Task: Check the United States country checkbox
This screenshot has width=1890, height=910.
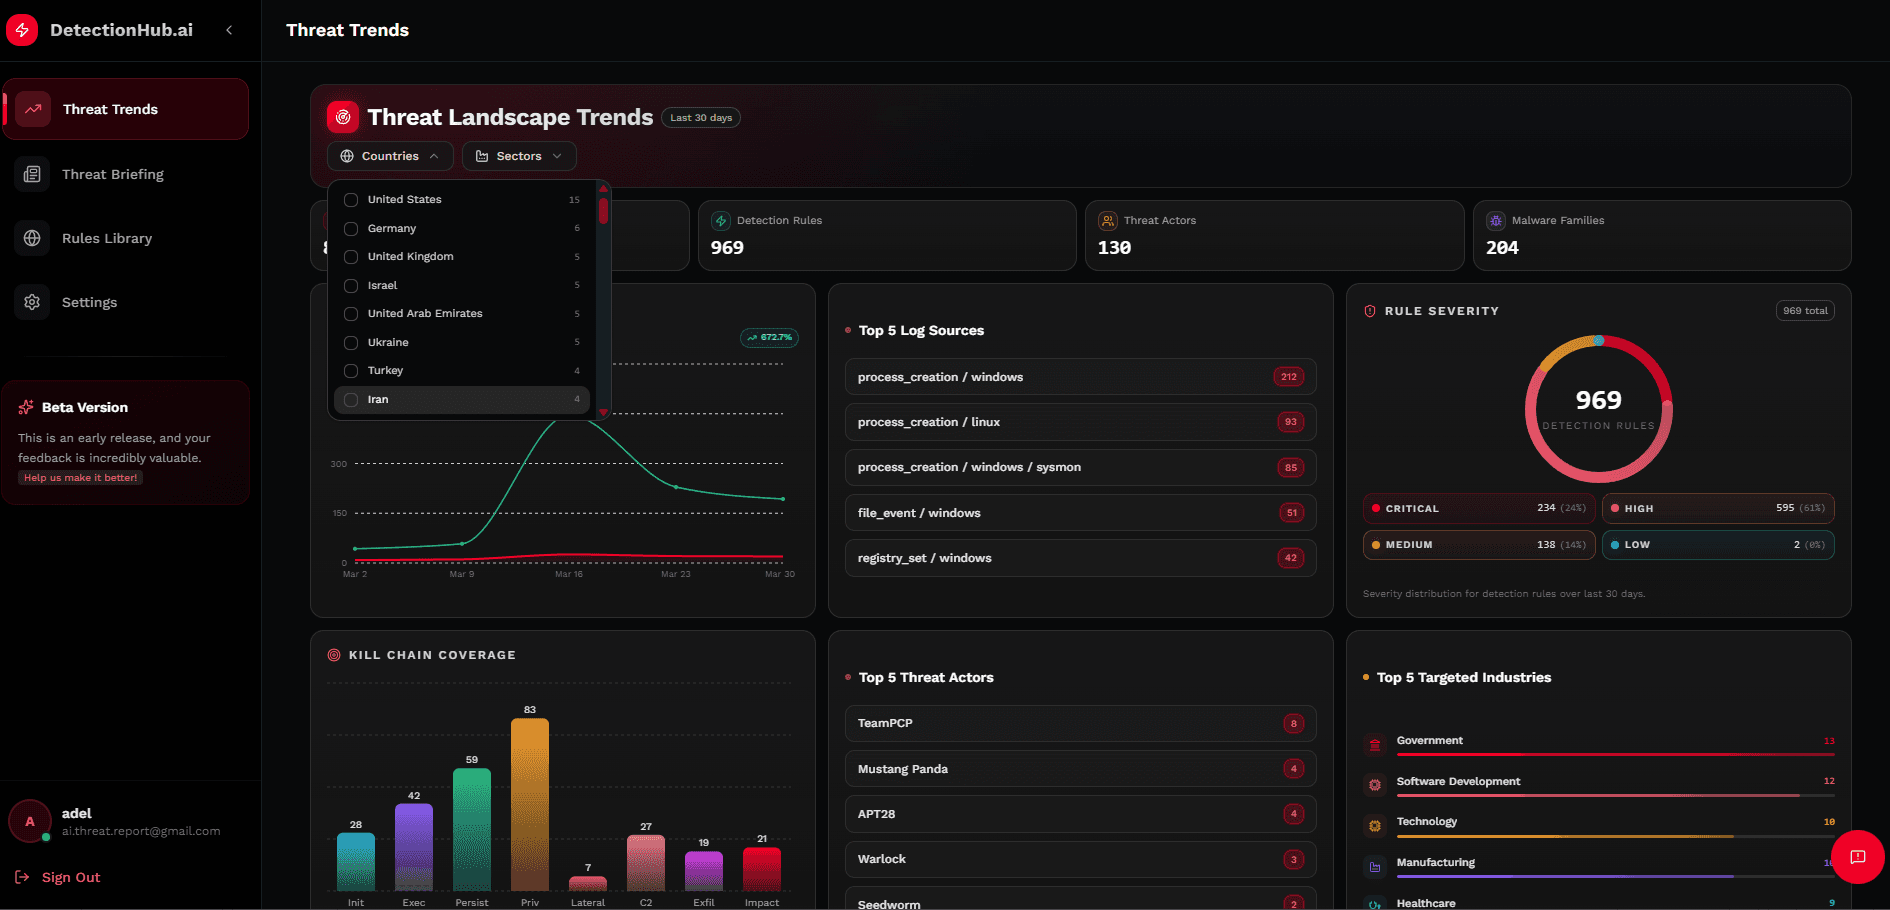Action: coord(350,199)
